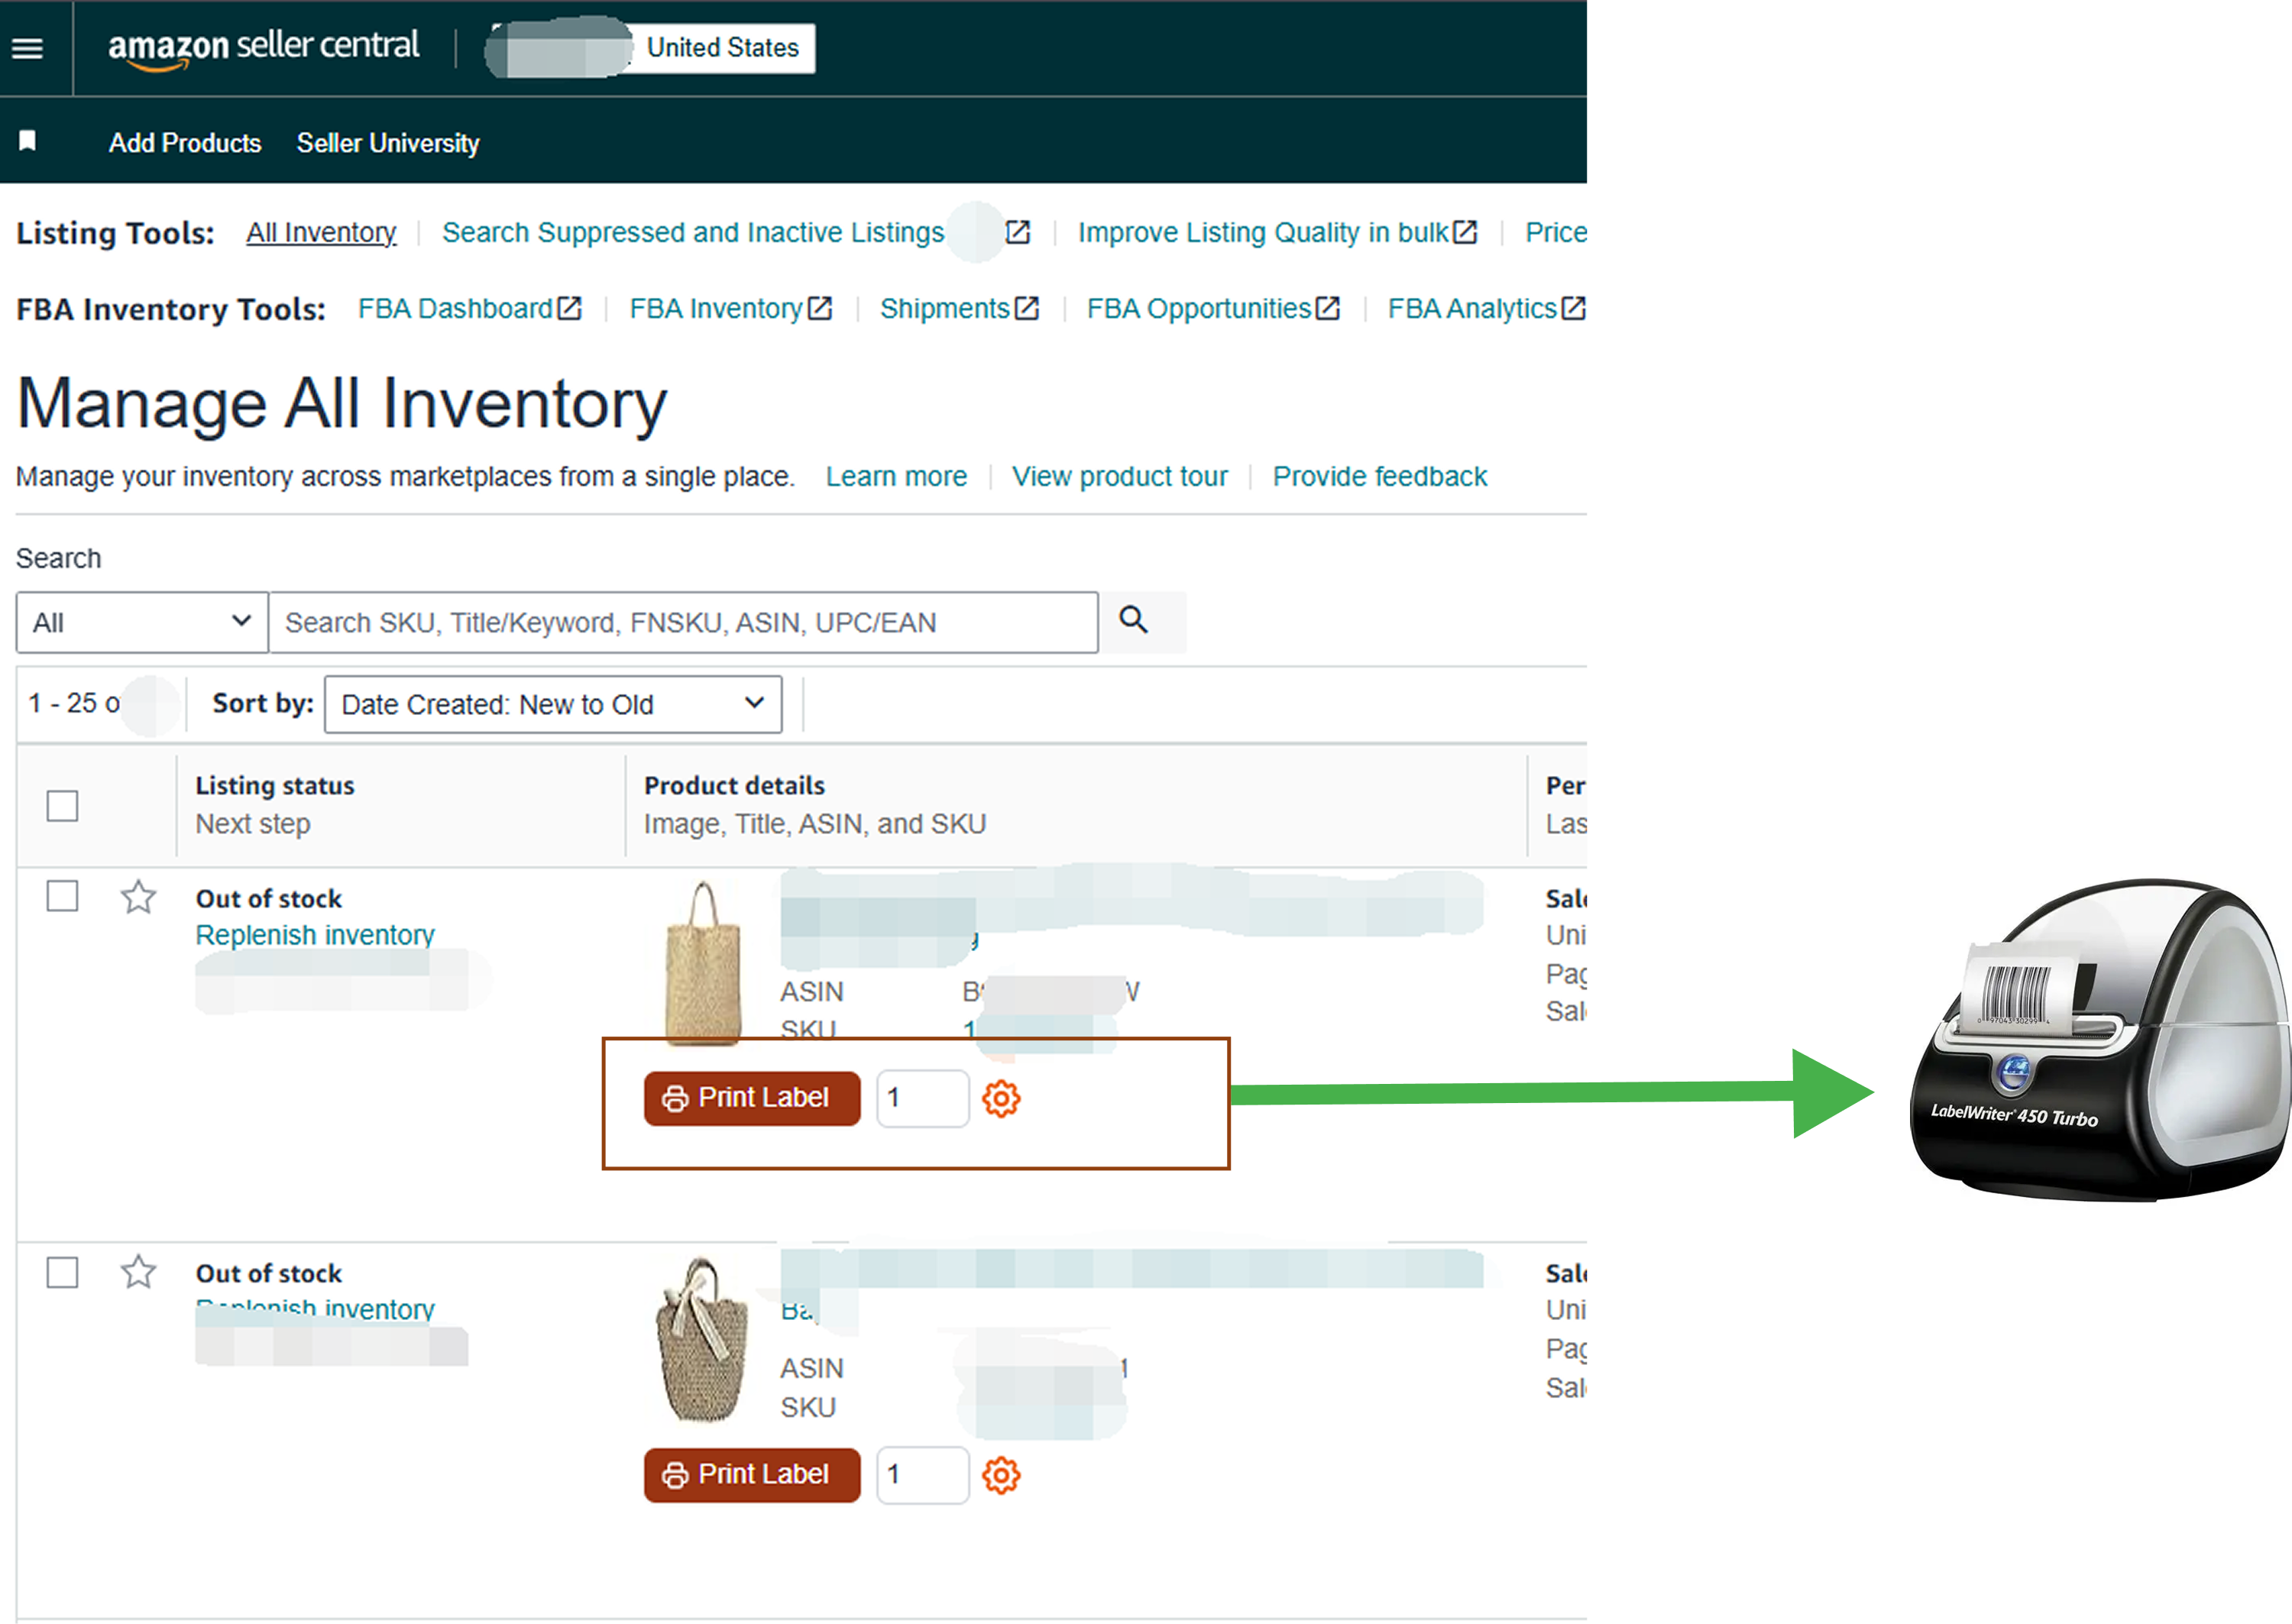Image resolution: width=2292 pixels, height=1624 pixels.
Task: Click external link icon beside Shipments
Action: pos(1027,308)
